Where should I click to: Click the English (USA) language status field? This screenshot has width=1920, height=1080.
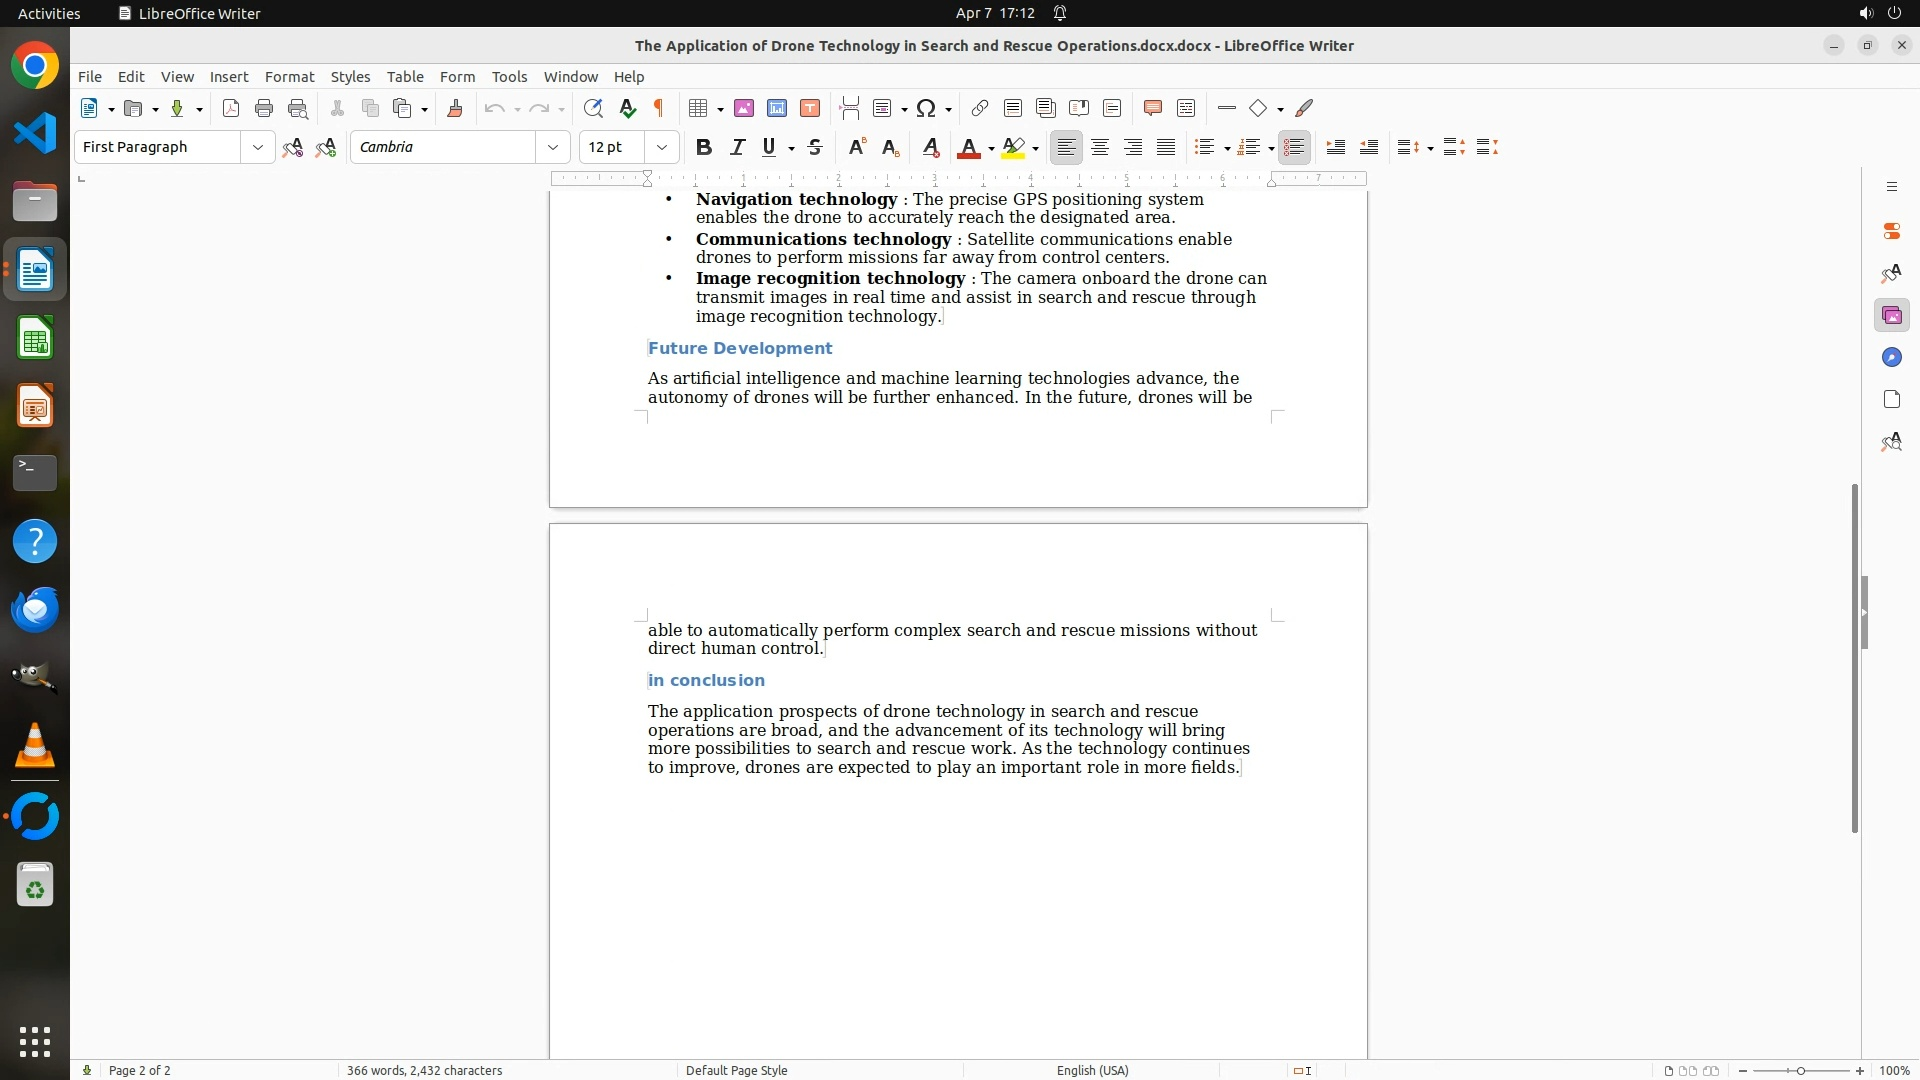click(1092, 1070)
